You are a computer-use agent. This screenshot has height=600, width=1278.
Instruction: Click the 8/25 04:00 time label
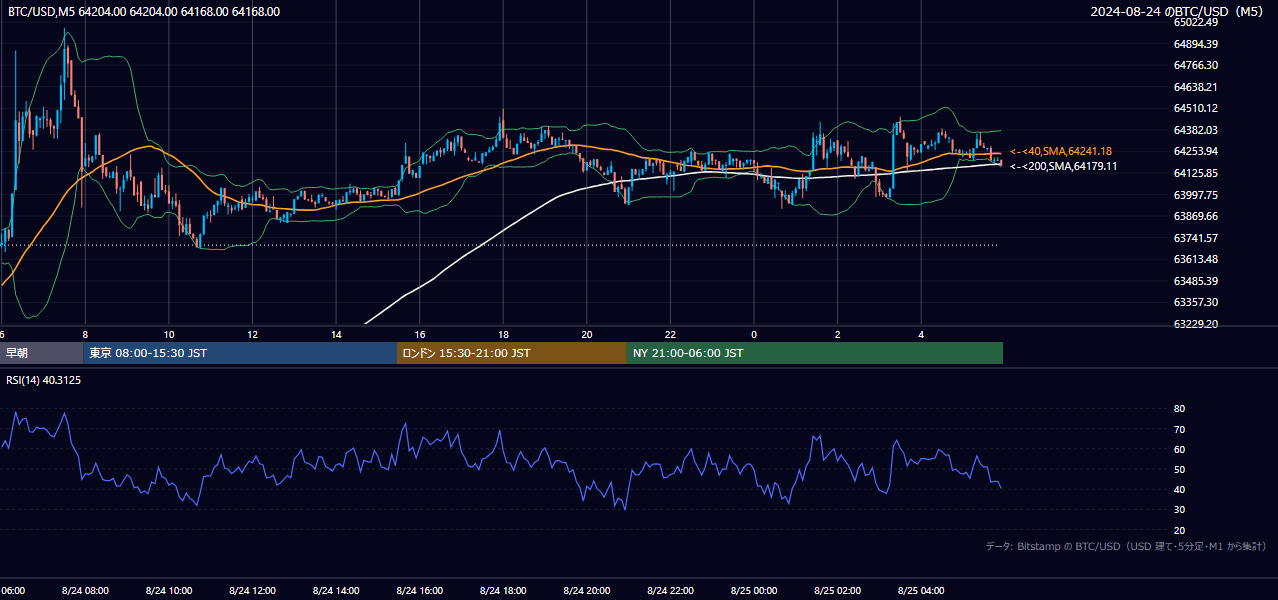922,590
